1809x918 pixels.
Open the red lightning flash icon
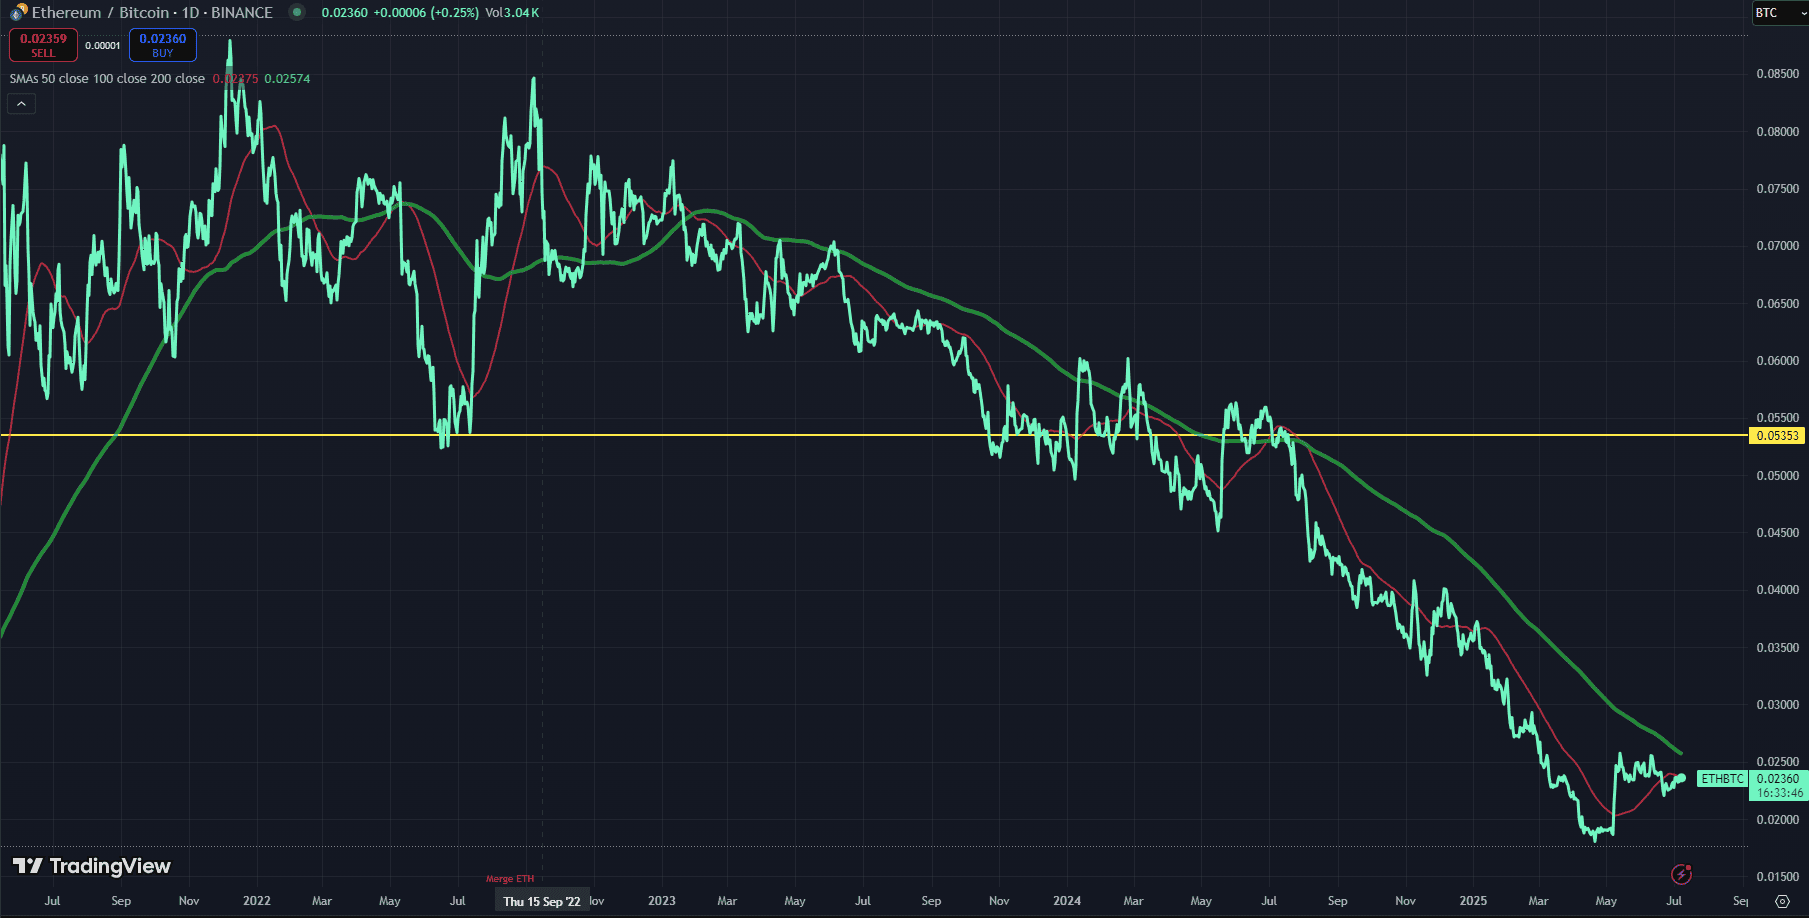(x=1682, y=875)
